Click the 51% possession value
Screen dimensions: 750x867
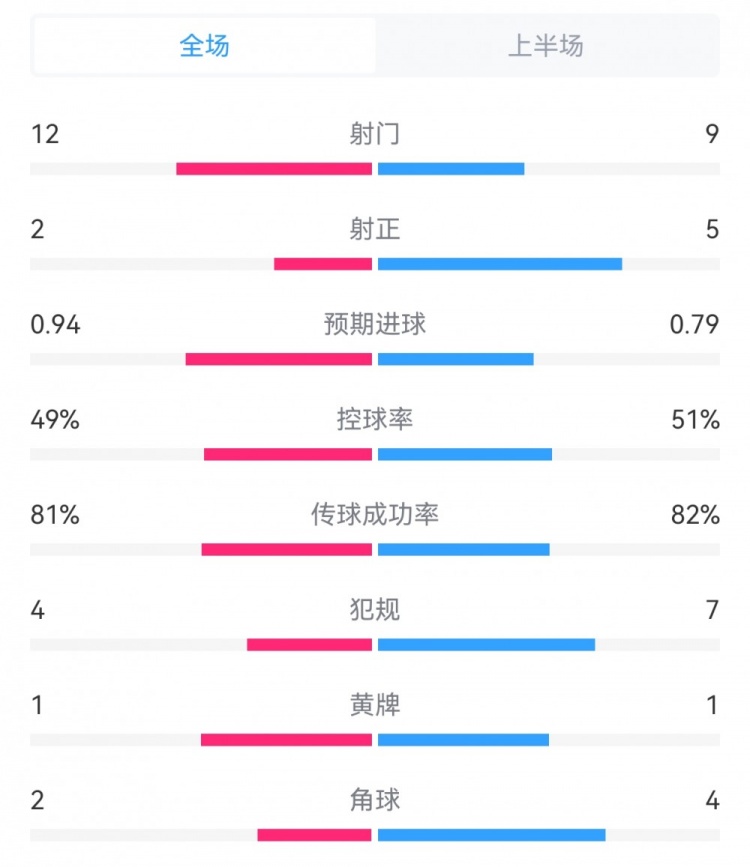click(696, 420)
